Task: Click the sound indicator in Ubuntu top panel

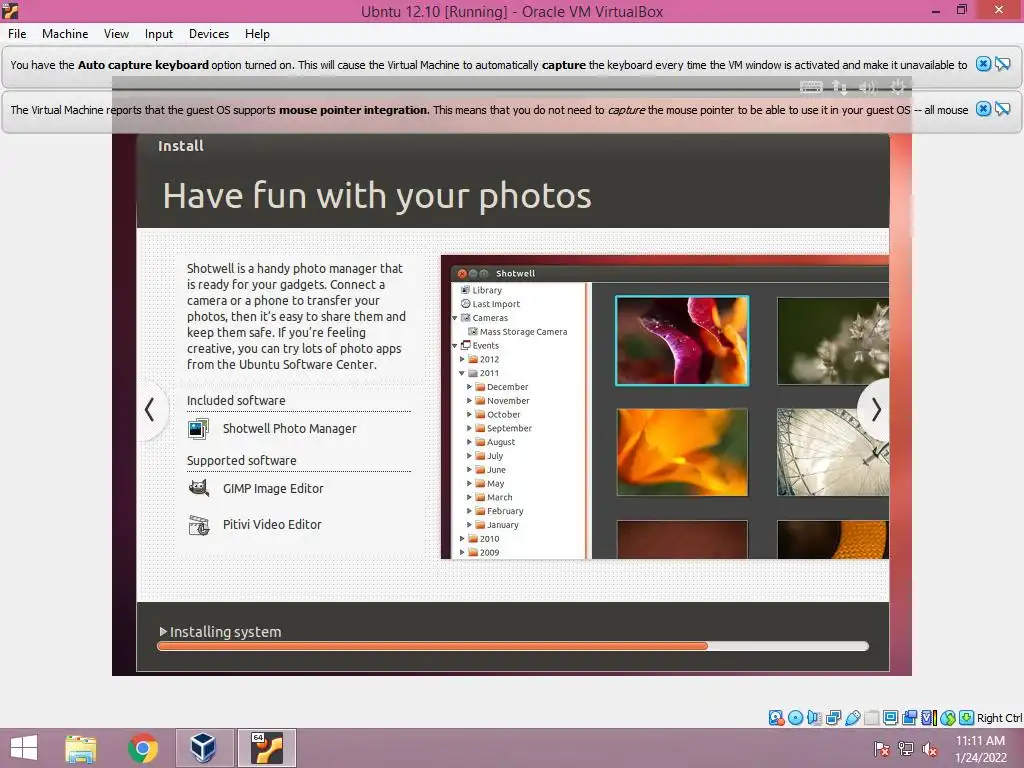Action: pos(868,86)
